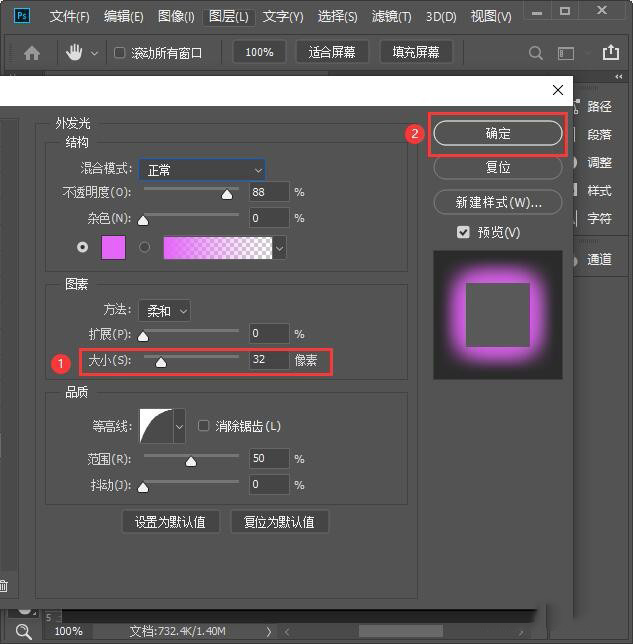The height and width of the screenshot is (644, 633).
Task: Open the 3D(D) menu
Action: click(441, 16)
